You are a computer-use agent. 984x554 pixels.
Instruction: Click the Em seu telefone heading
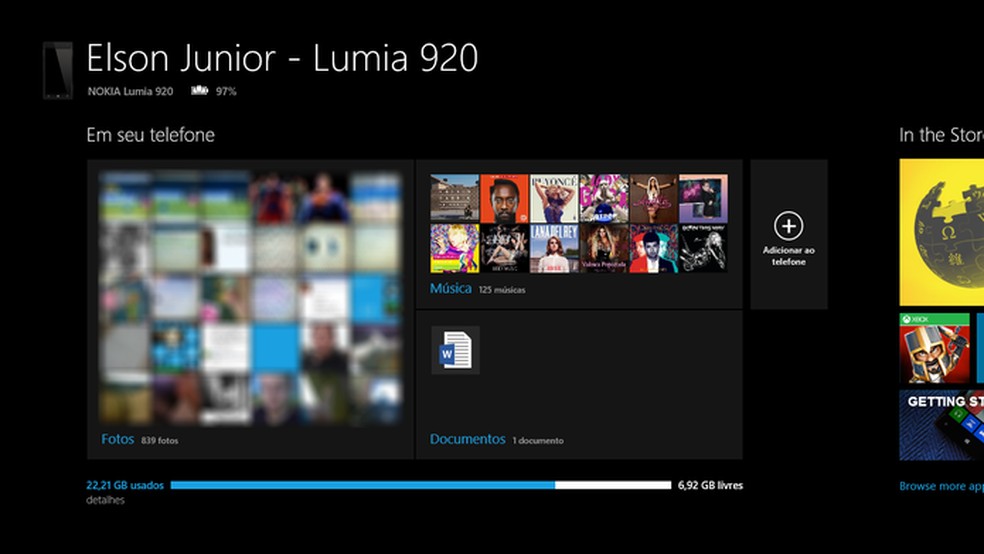151,135
